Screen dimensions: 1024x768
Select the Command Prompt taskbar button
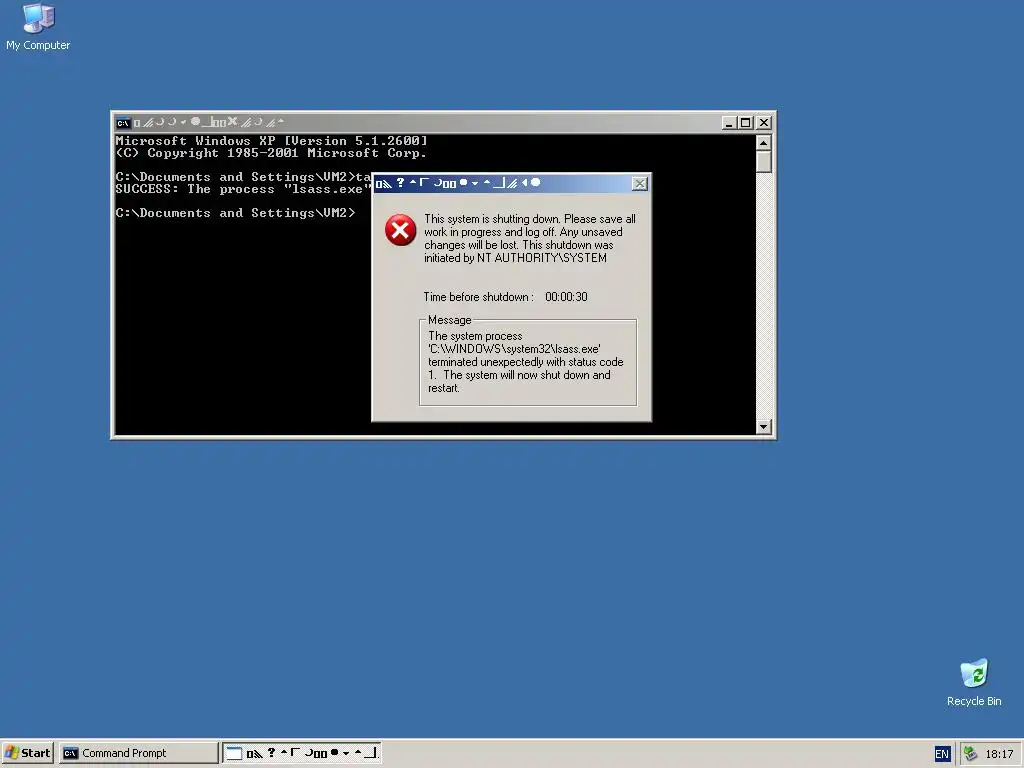pos(138,753)
